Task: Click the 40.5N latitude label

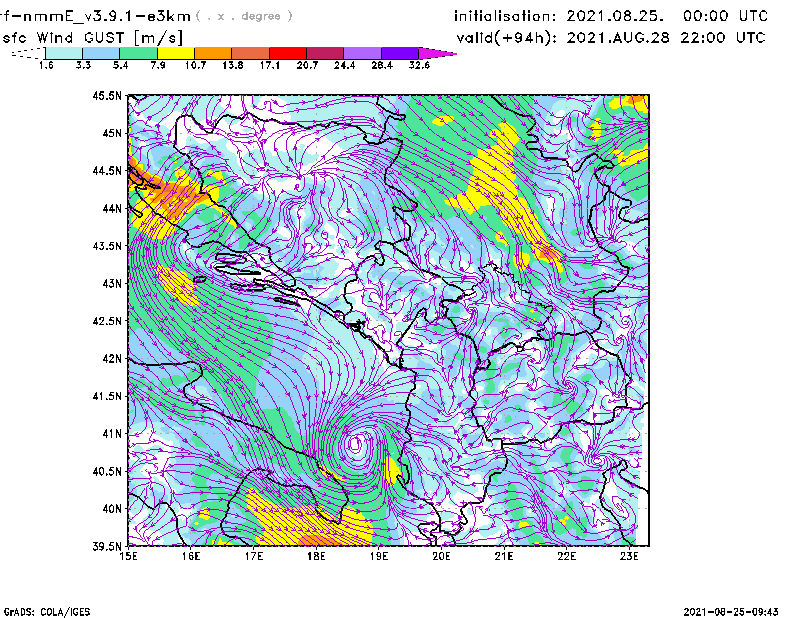Action: (x=107, y=472)
